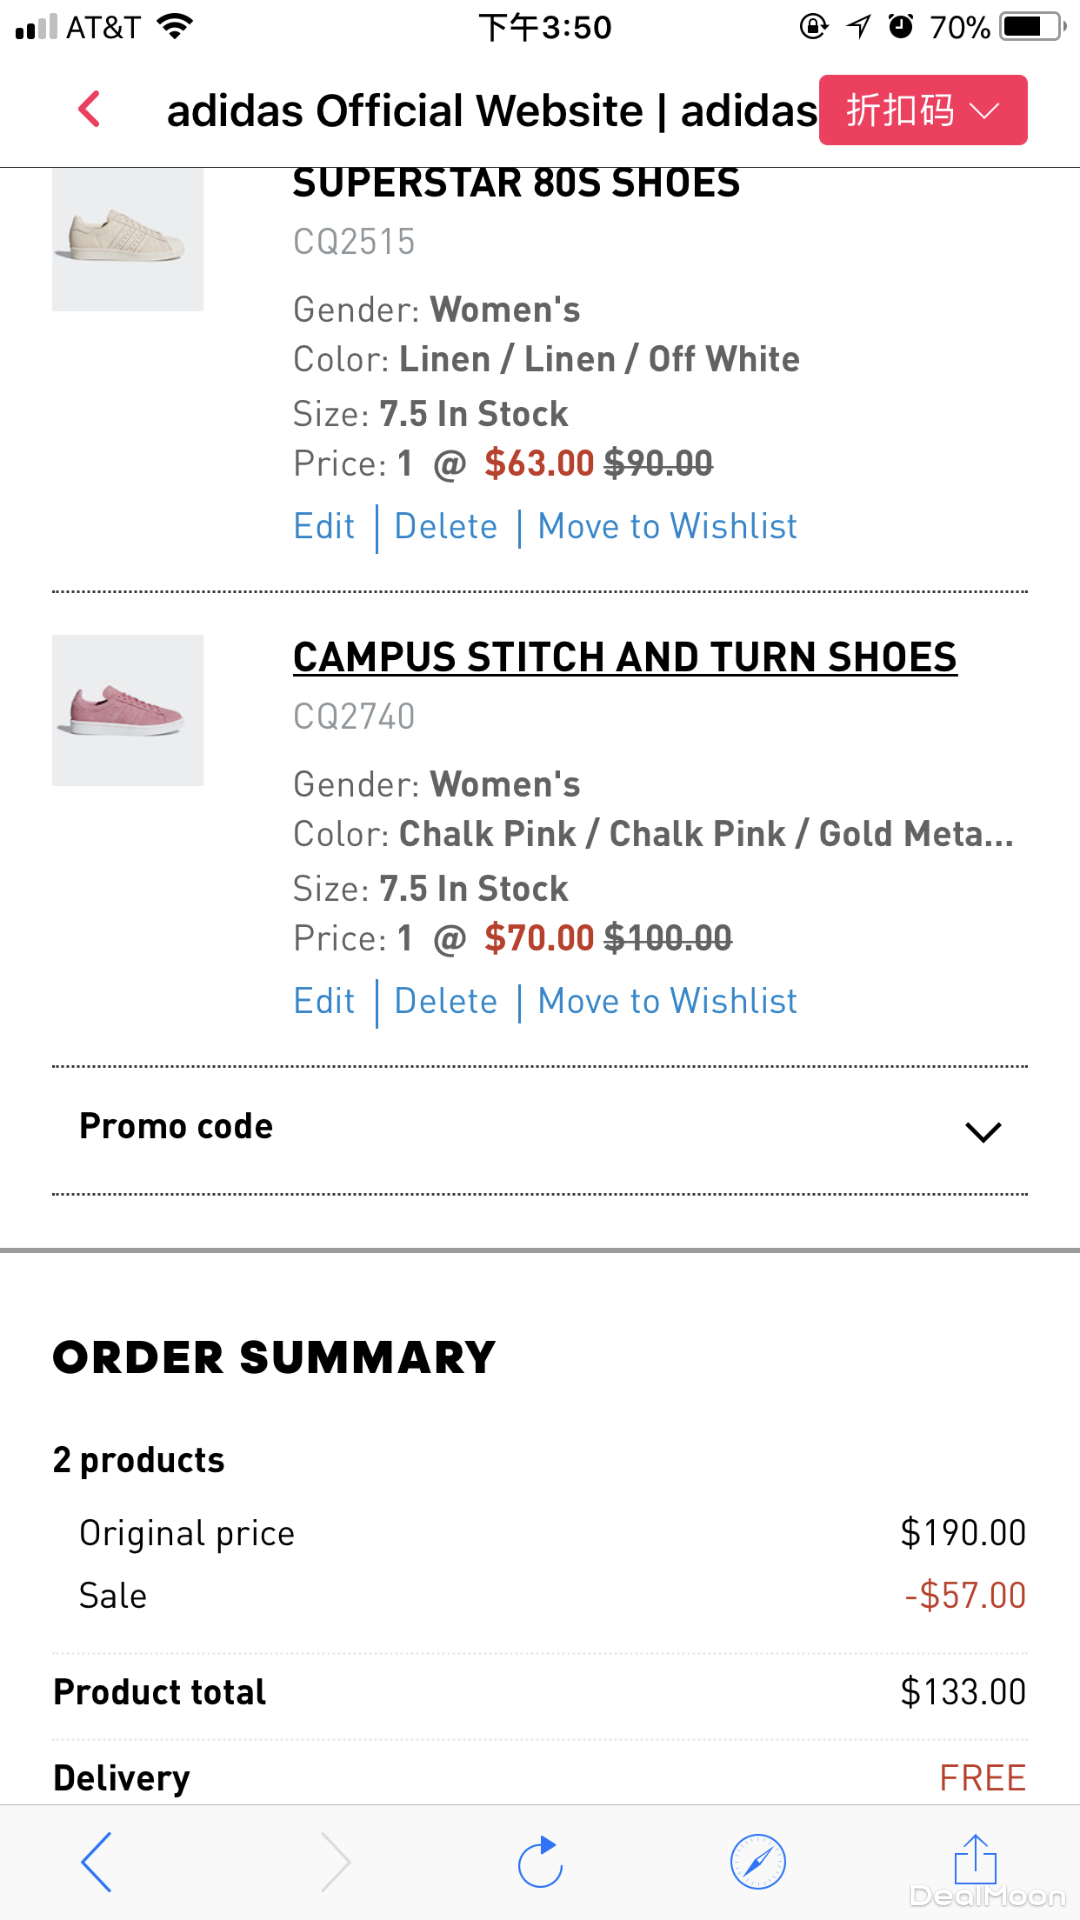
Task: Tap the Wi-Fi icon in status bar
Action: (175, 26)
